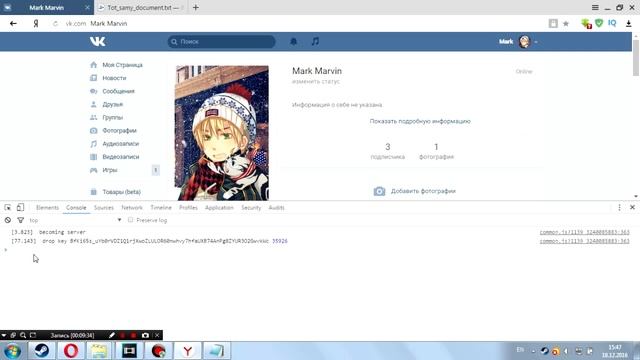Click the VK logo in header
640x360 pixels.
[98, 41]
